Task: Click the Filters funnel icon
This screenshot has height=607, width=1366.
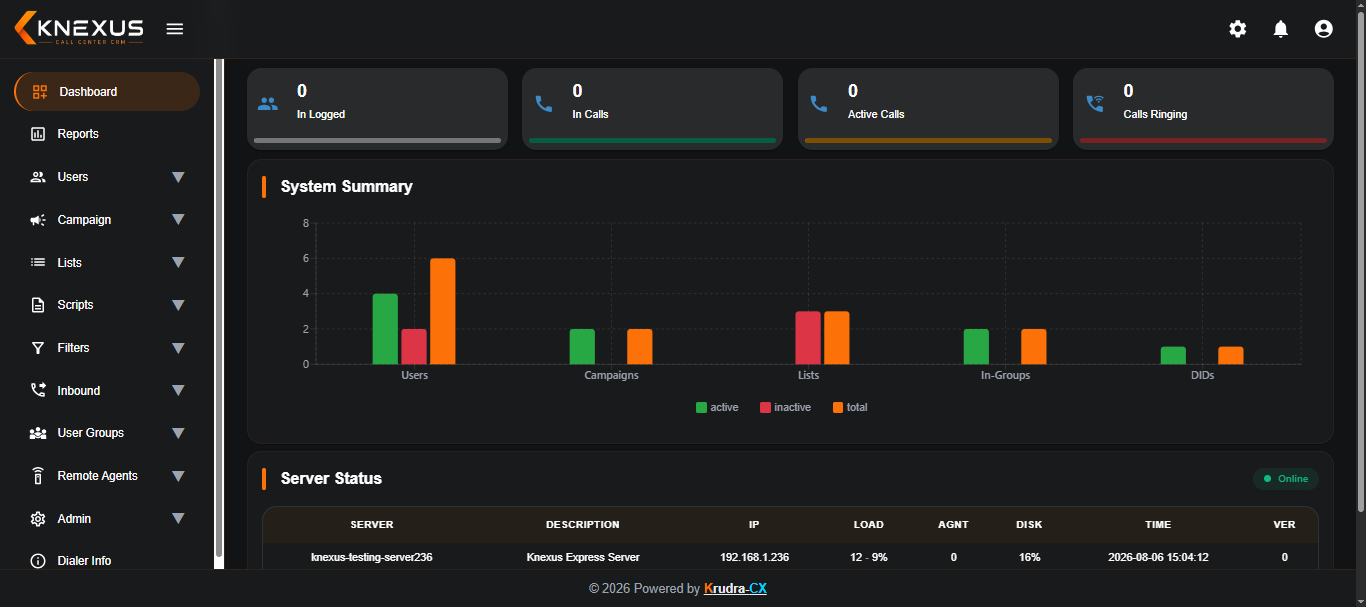Action: (38, 348)
